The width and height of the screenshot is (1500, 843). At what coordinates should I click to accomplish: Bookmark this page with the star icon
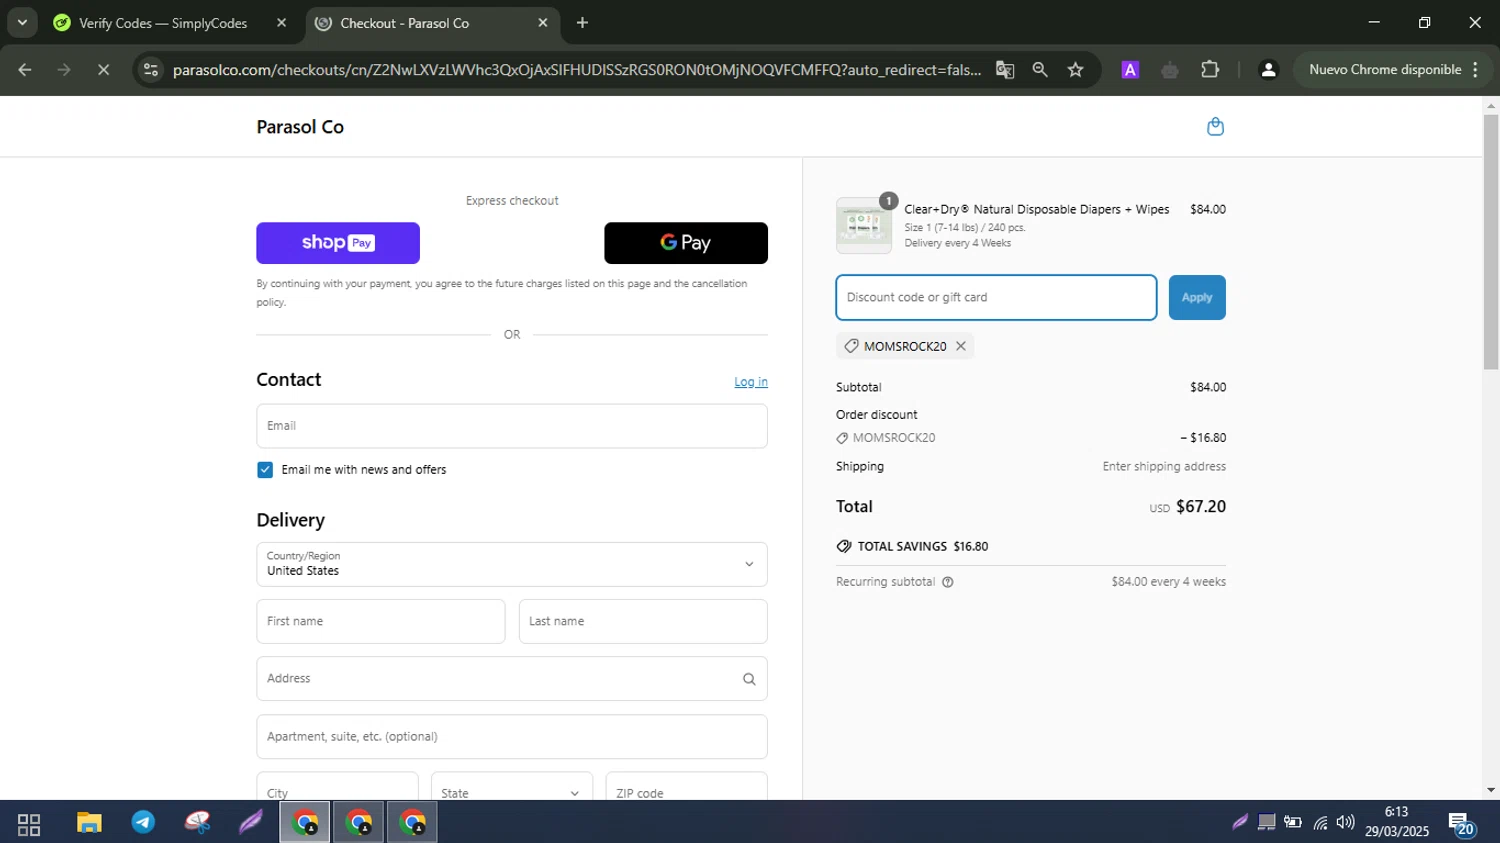coord(1076,70)
